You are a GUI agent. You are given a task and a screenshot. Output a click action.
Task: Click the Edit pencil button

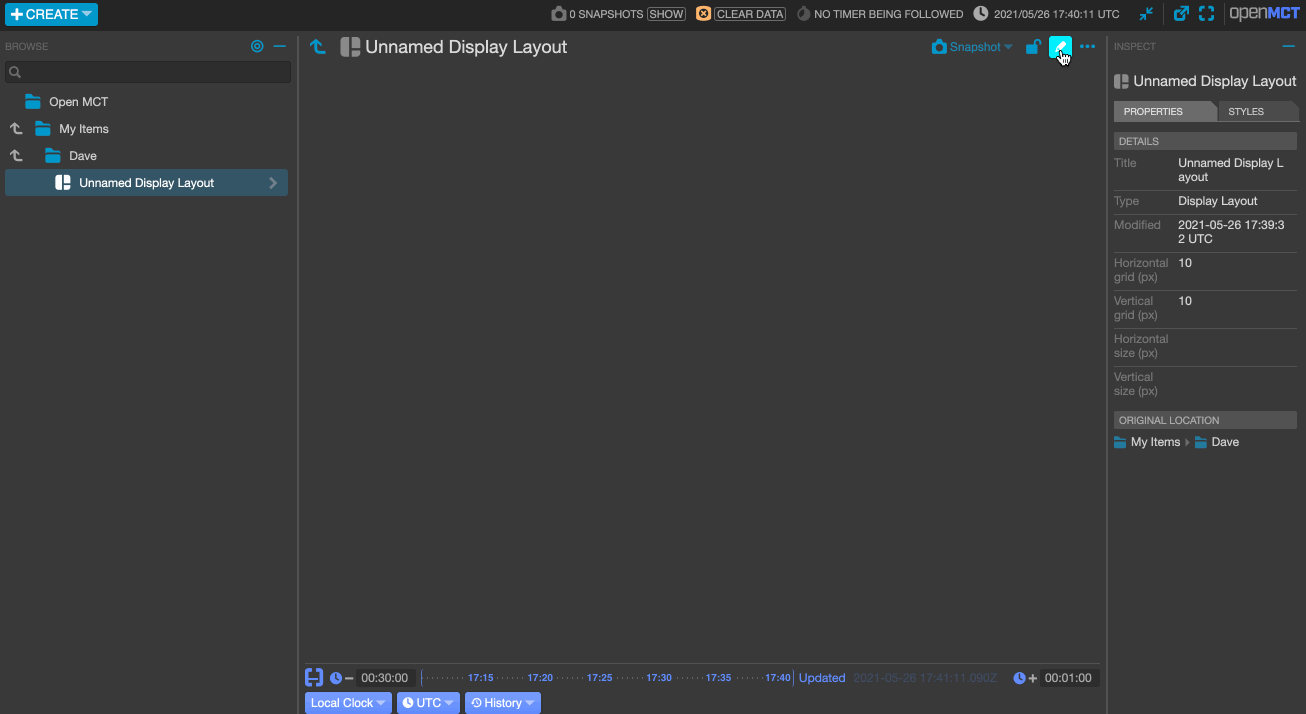tap(1060, 47)
